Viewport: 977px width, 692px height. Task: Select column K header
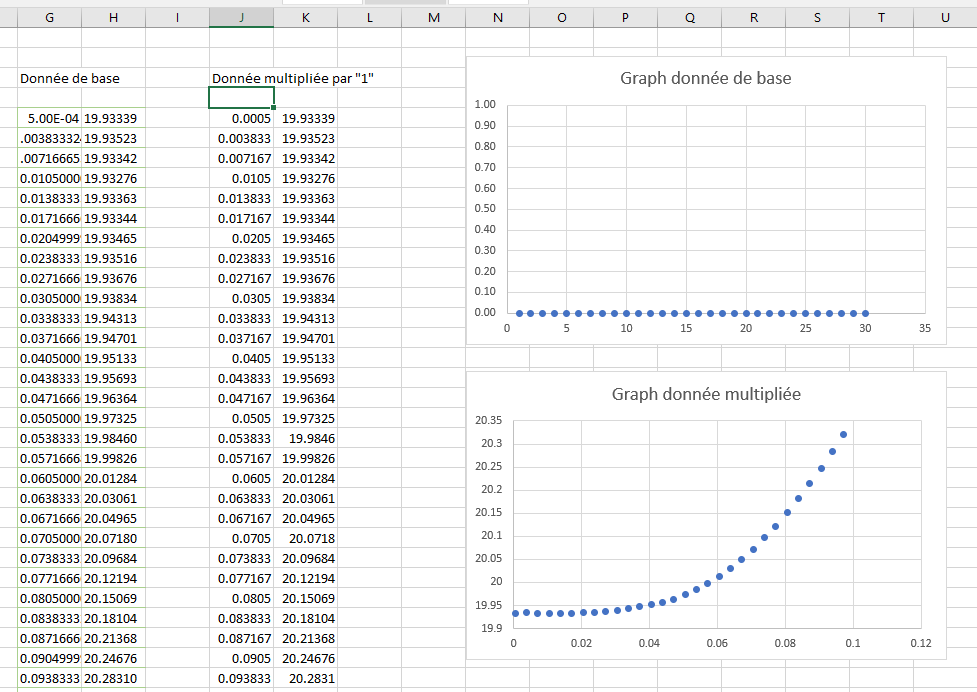point(306,17)
